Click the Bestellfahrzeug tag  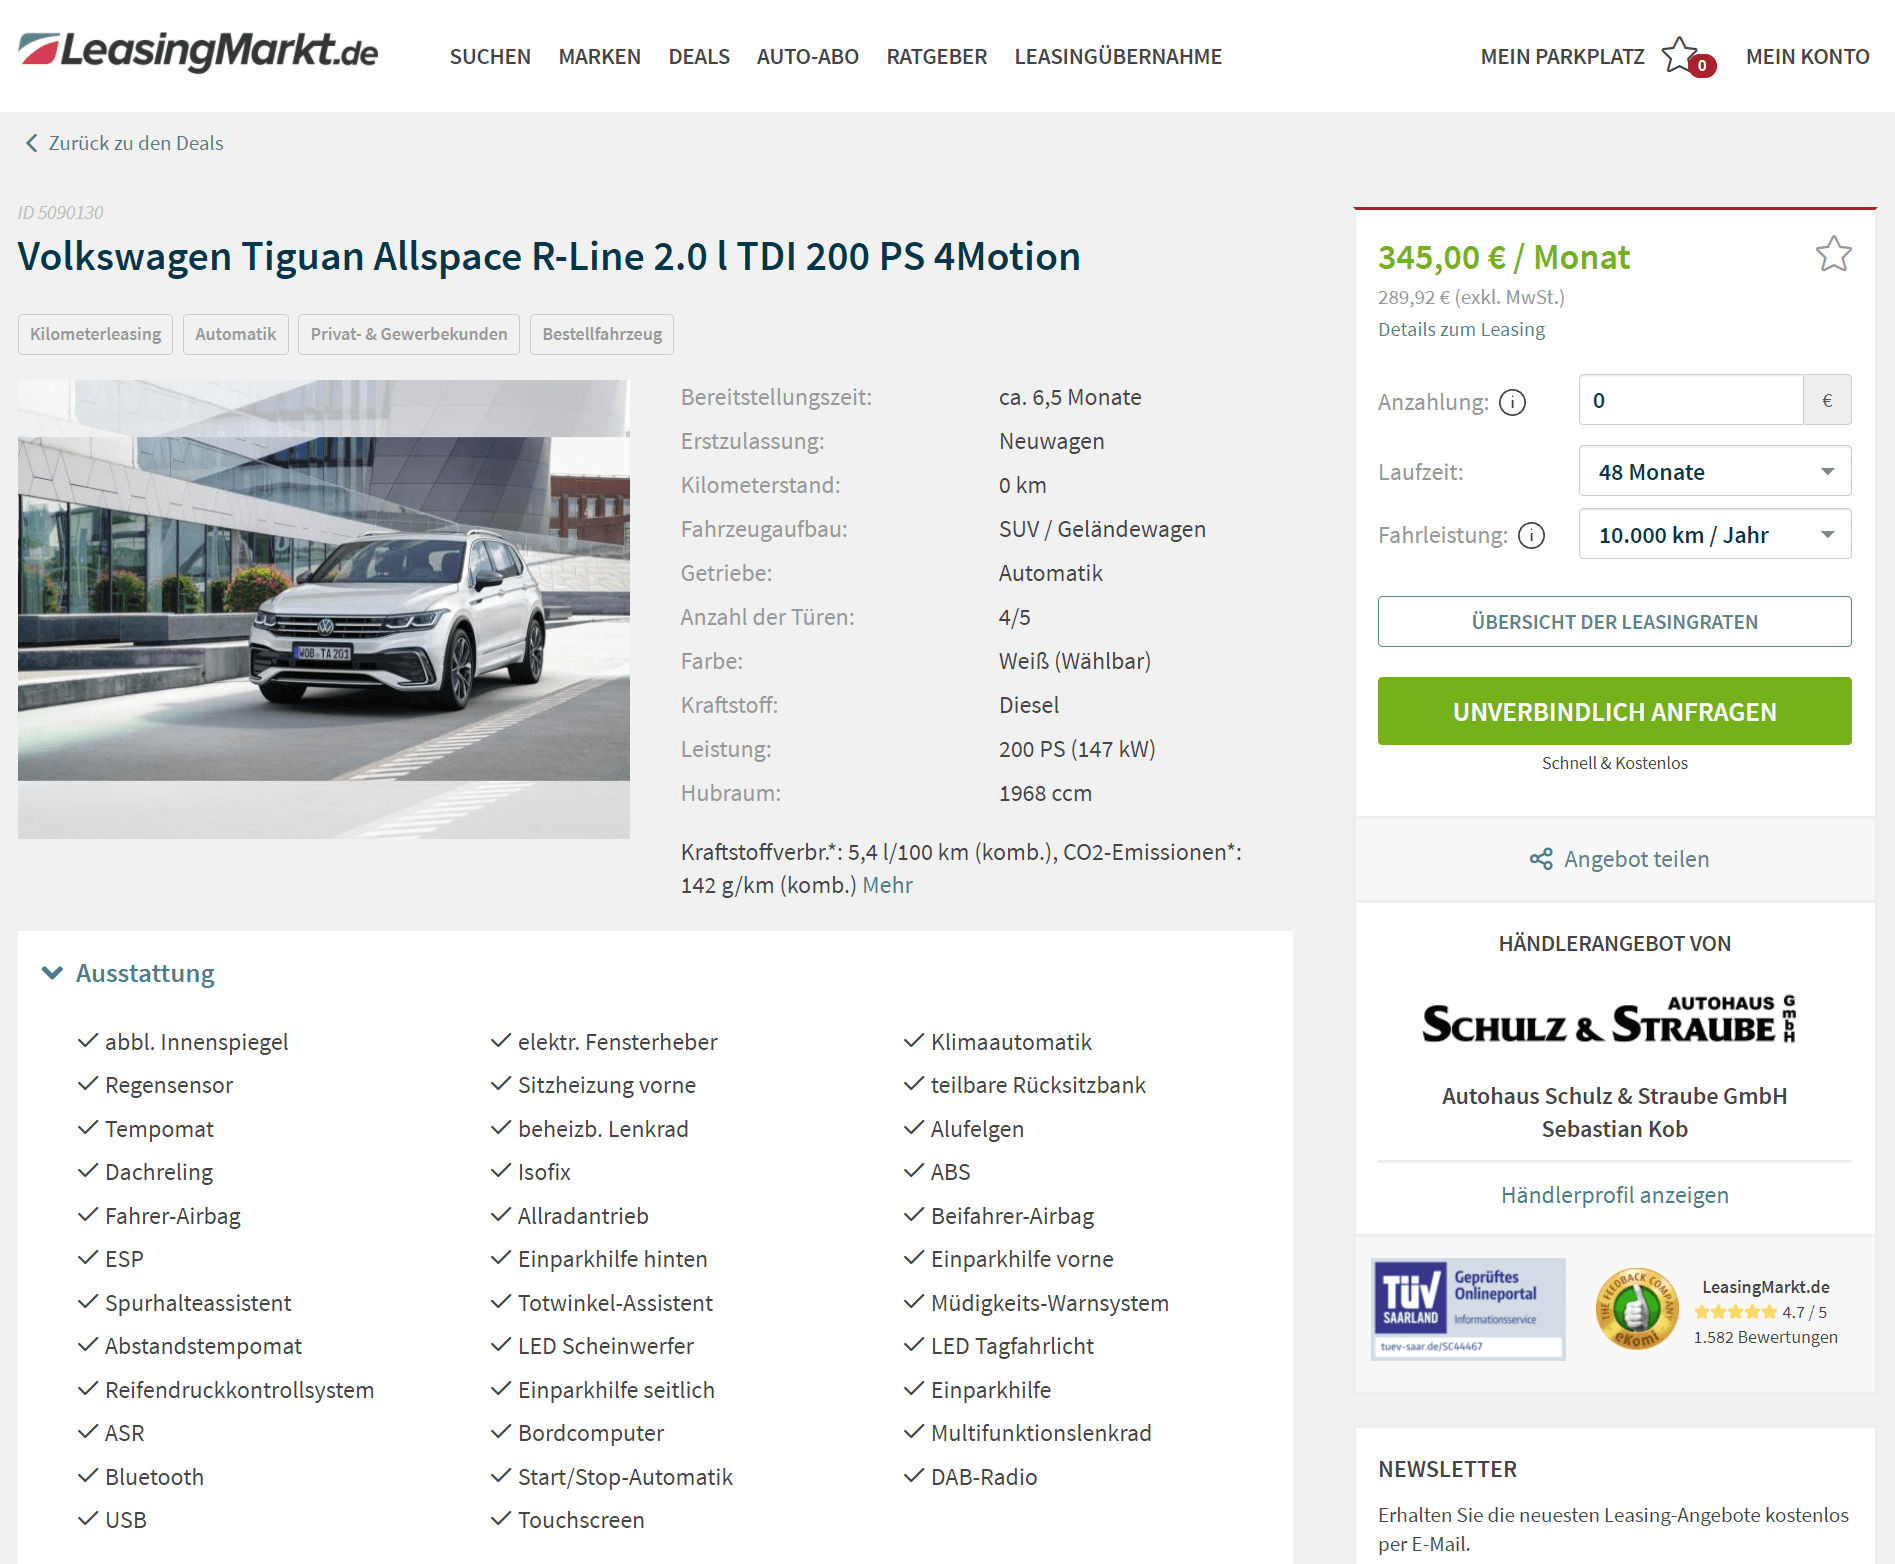point(602,334)
